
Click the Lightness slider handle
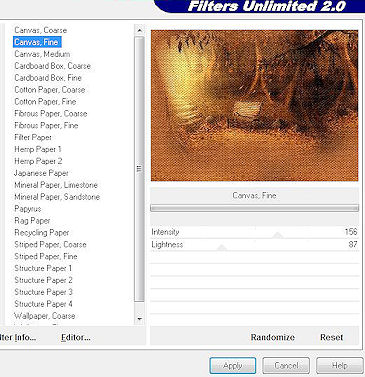click(222, 248)
